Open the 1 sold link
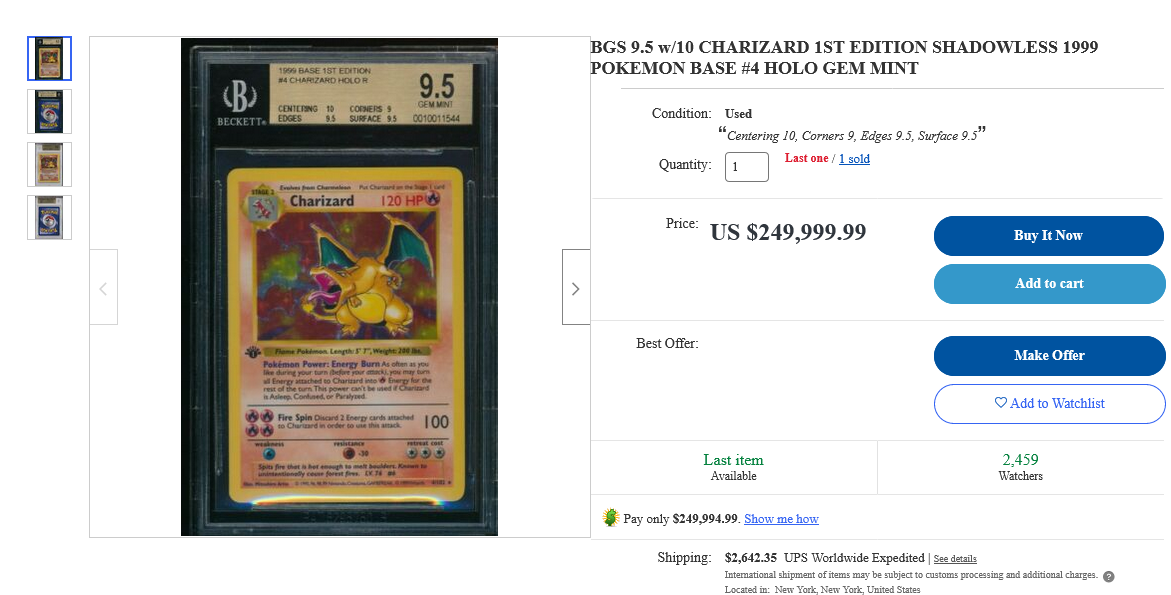Screen dimensions: 1171x595 click(x=854, y=158)
